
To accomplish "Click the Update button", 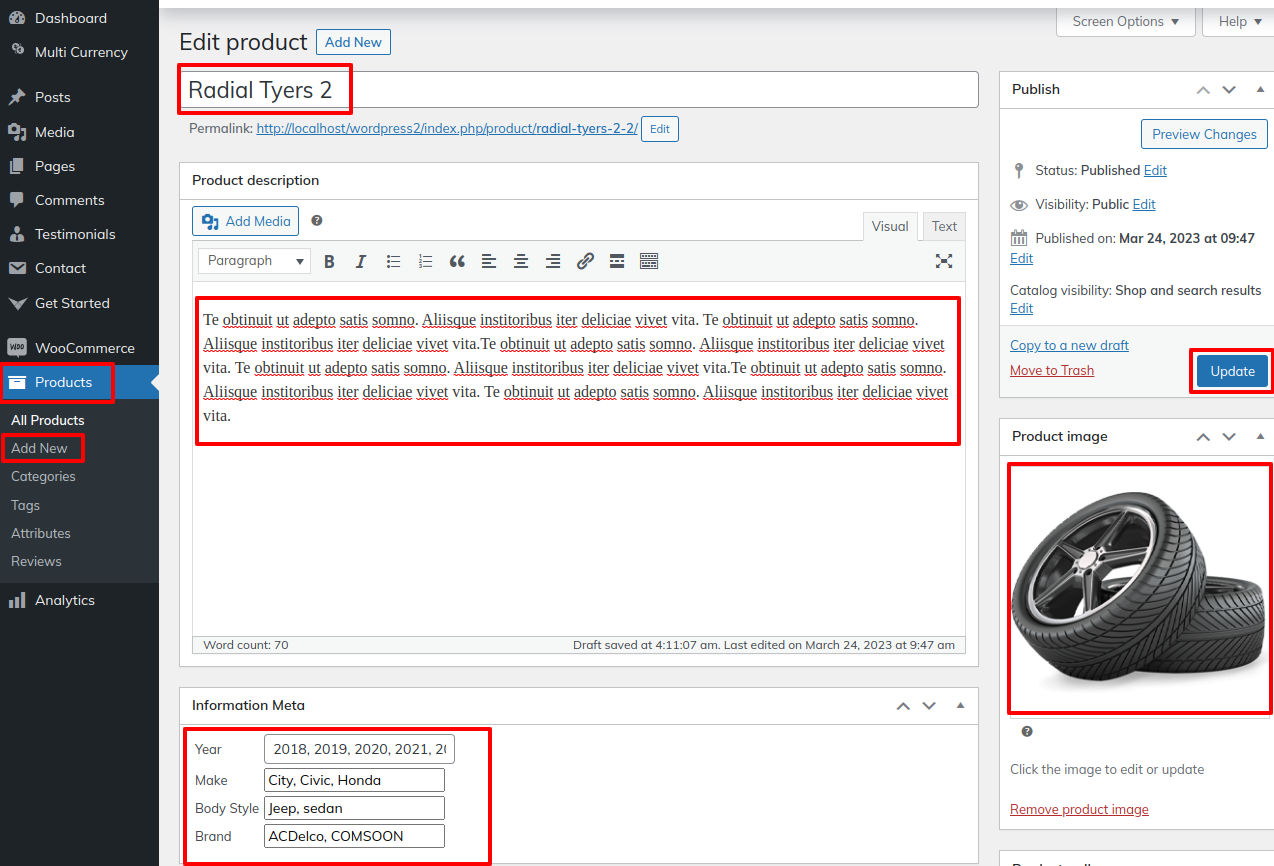I will [1232, 371].
